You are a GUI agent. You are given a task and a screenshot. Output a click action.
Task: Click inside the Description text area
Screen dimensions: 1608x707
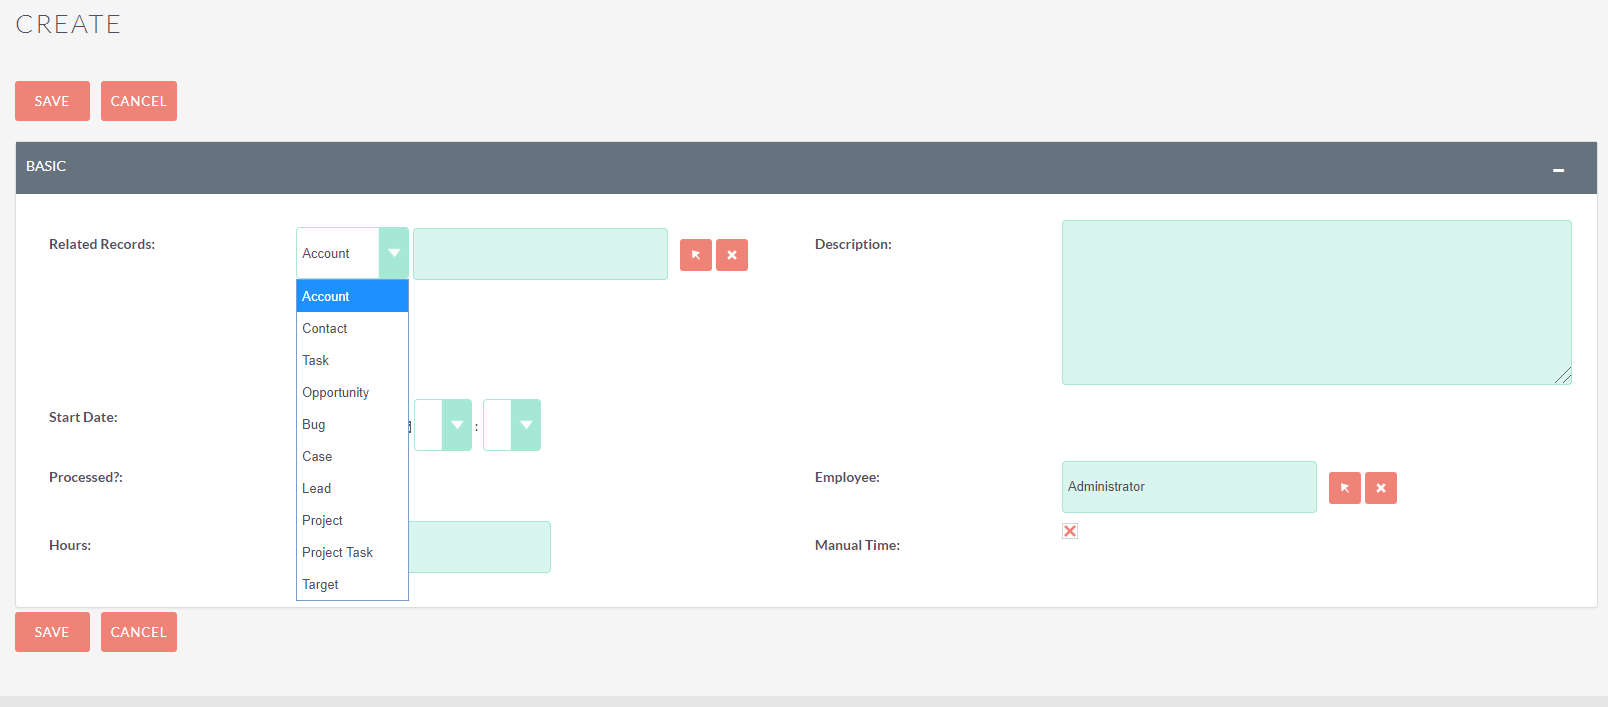pos(1316,302)
